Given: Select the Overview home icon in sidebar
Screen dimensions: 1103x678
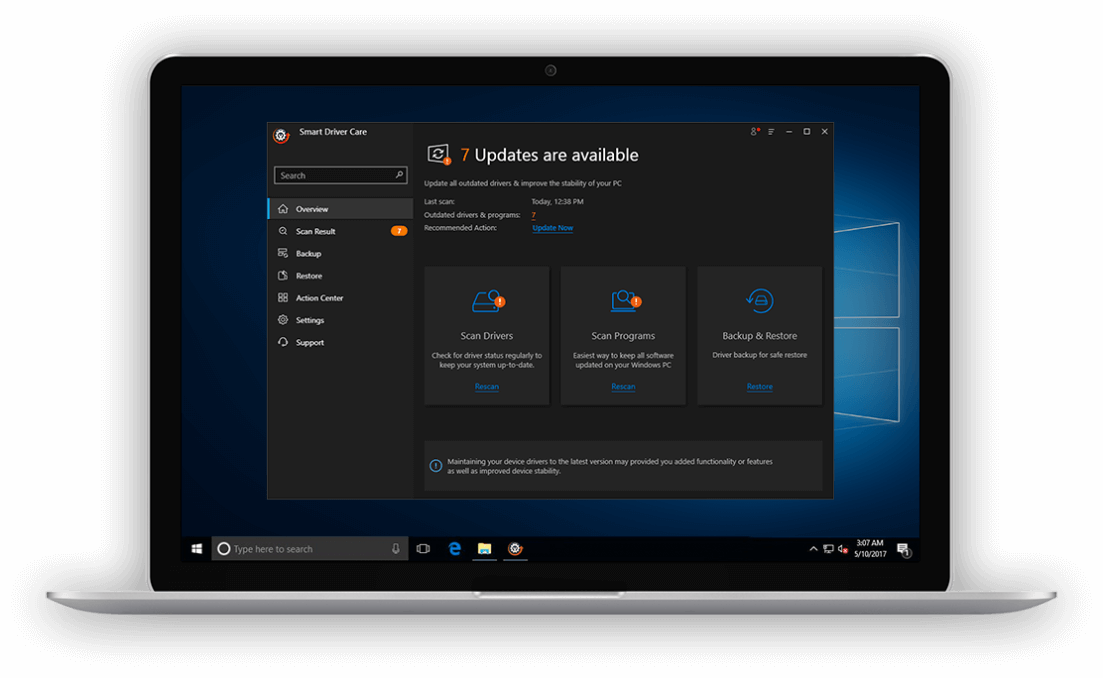Looking at the screenshot, I should (x=286, y=209).
